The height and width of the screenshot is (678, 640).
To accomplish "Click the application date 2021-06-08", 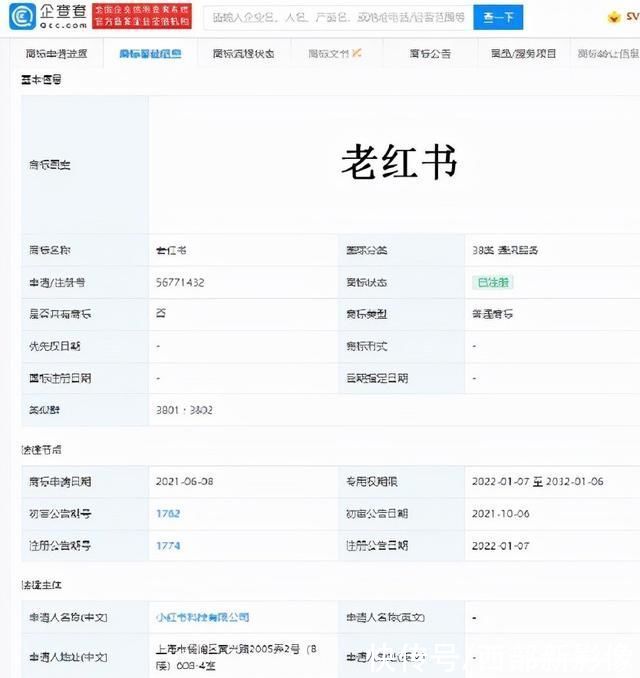I will [x=185, y=481].
